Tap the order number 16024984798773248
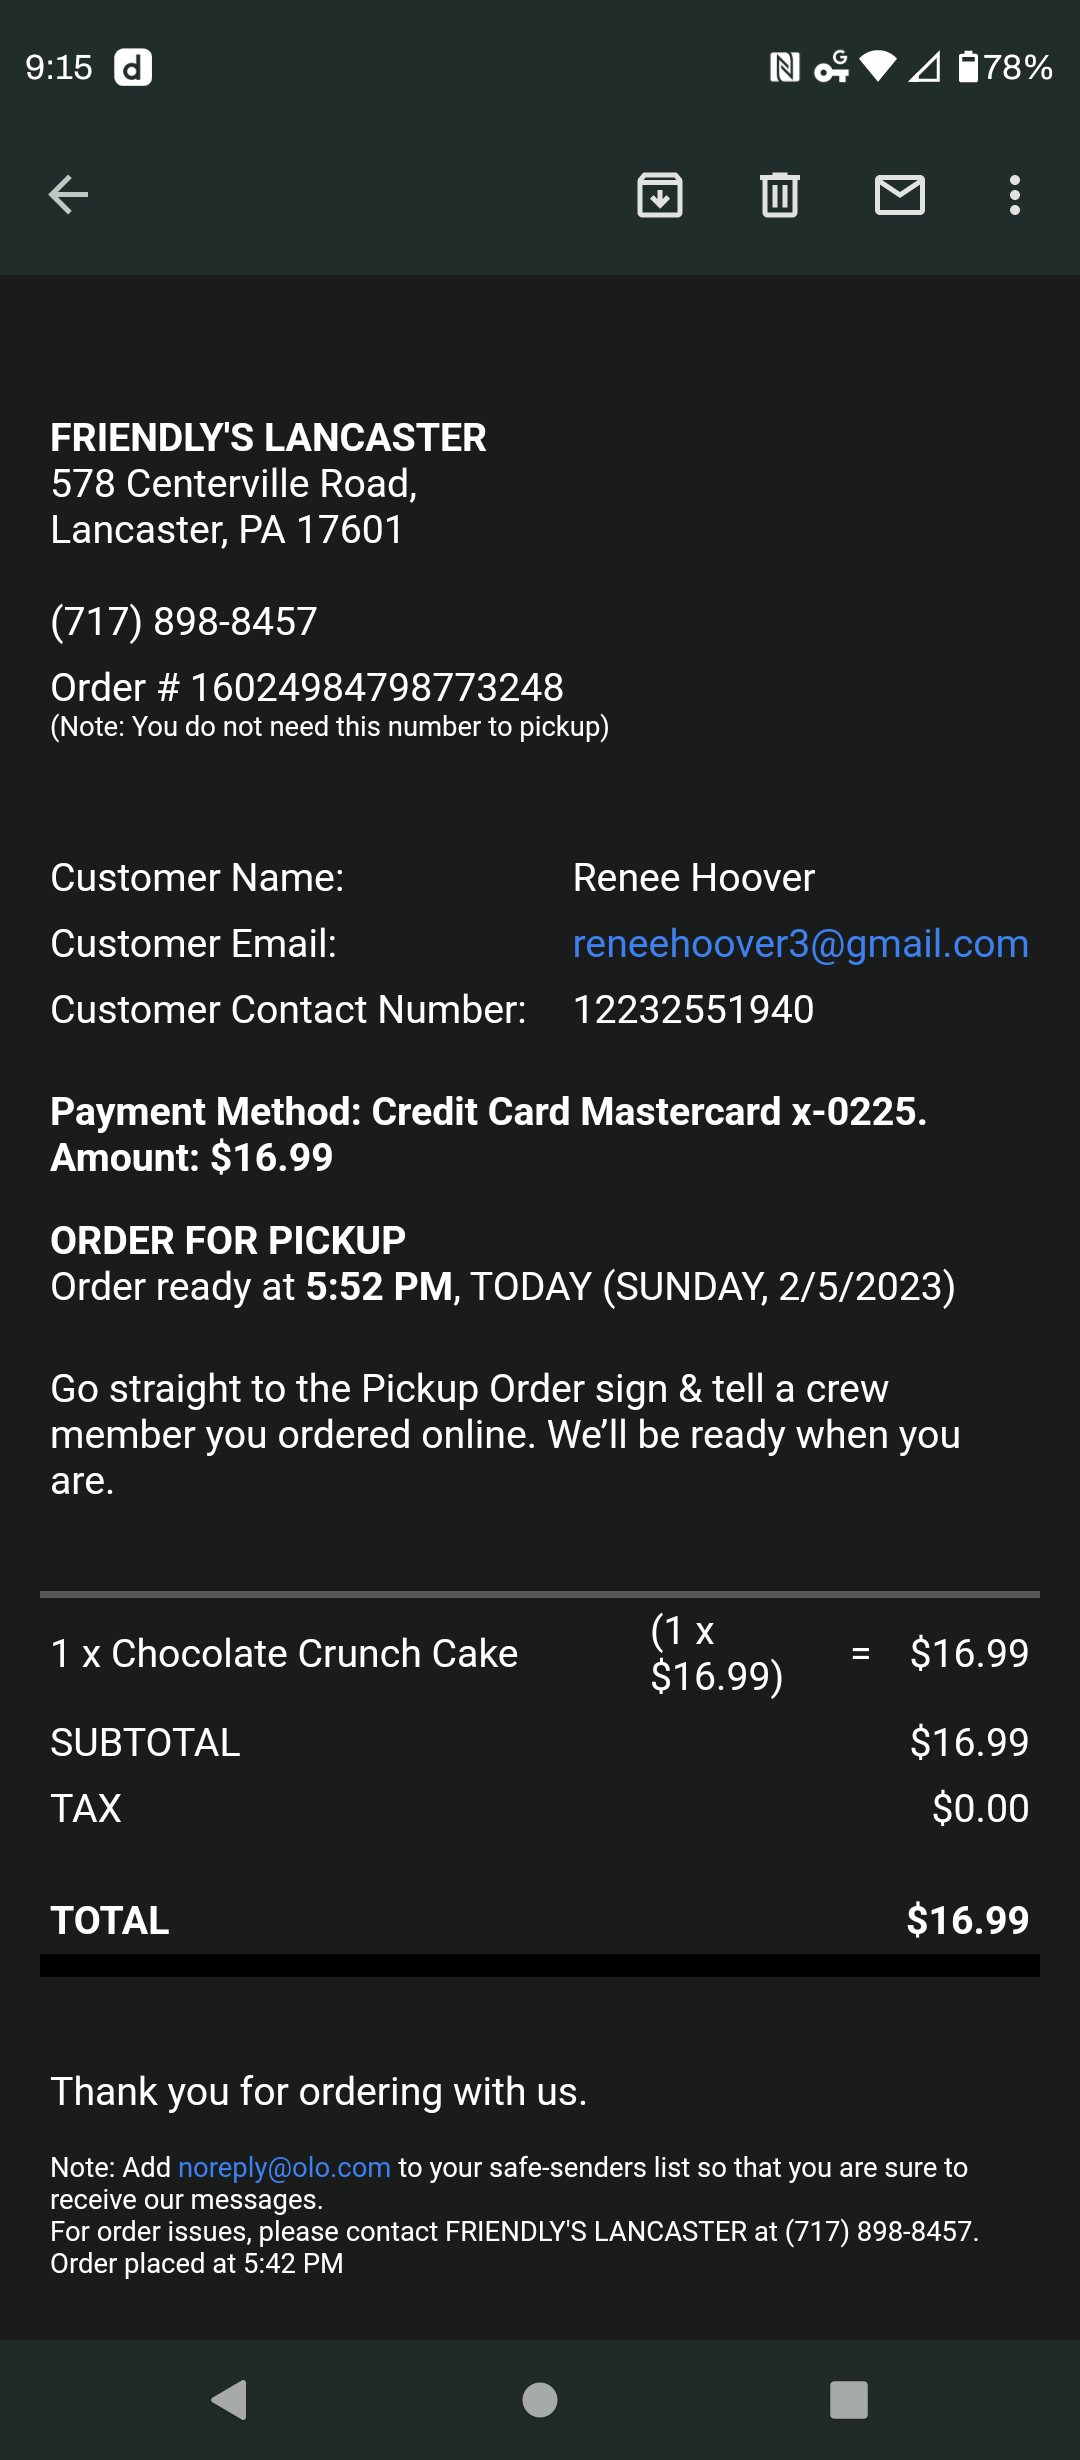Image resolution: width=1080 pixels, height=2460 pixels. [376, 688]
